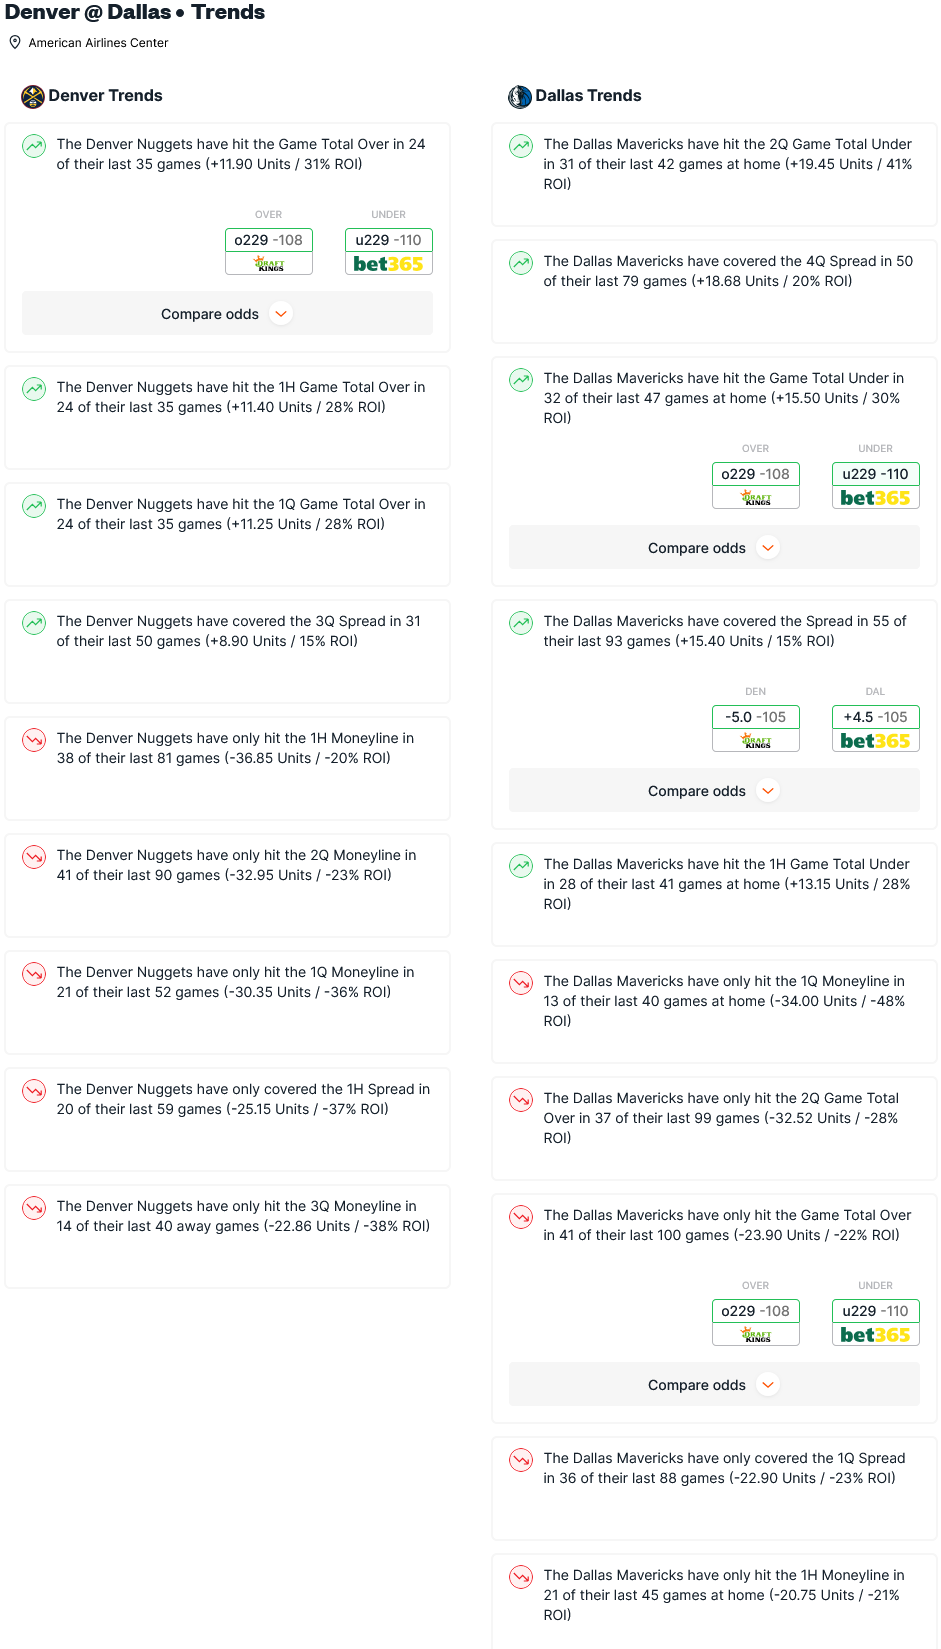Click the red downward trend icon for Denver 1H Moneyline
Image resolution: width=941 pixels, height=1649 pixels.
[34, 740]
